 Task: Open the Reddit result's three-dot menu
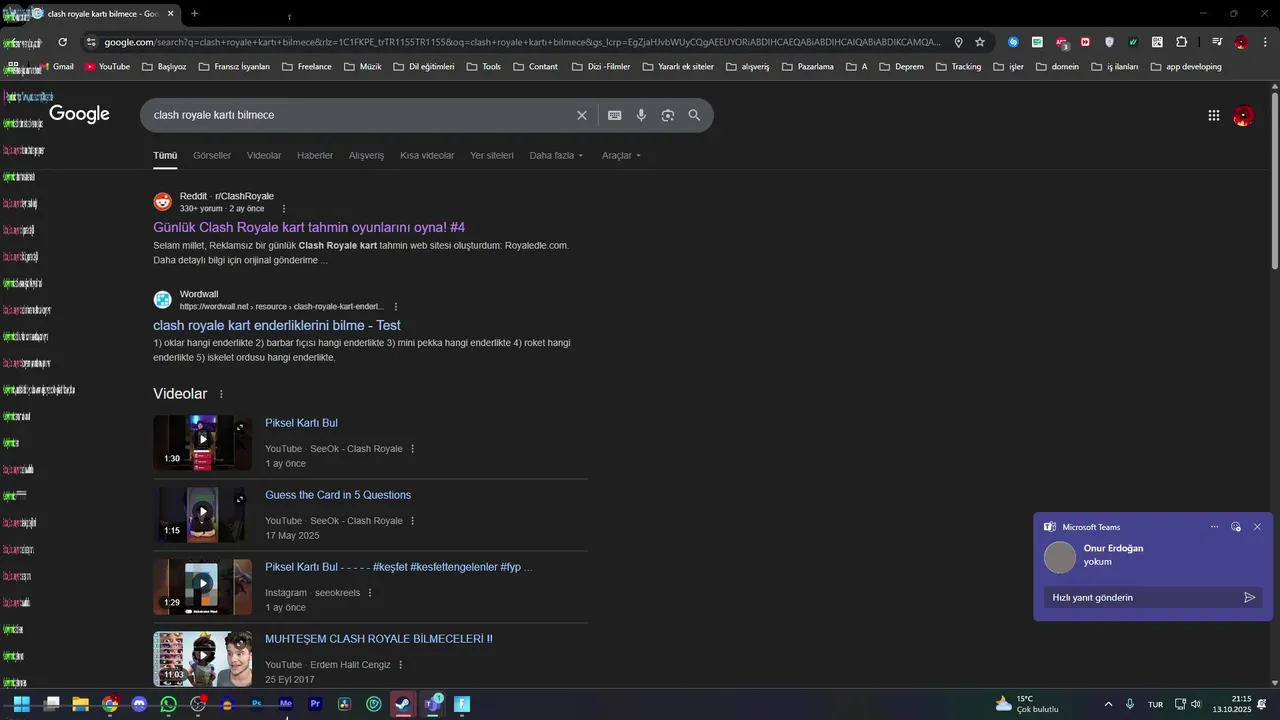pyautogui.click(x=284, y=209)
